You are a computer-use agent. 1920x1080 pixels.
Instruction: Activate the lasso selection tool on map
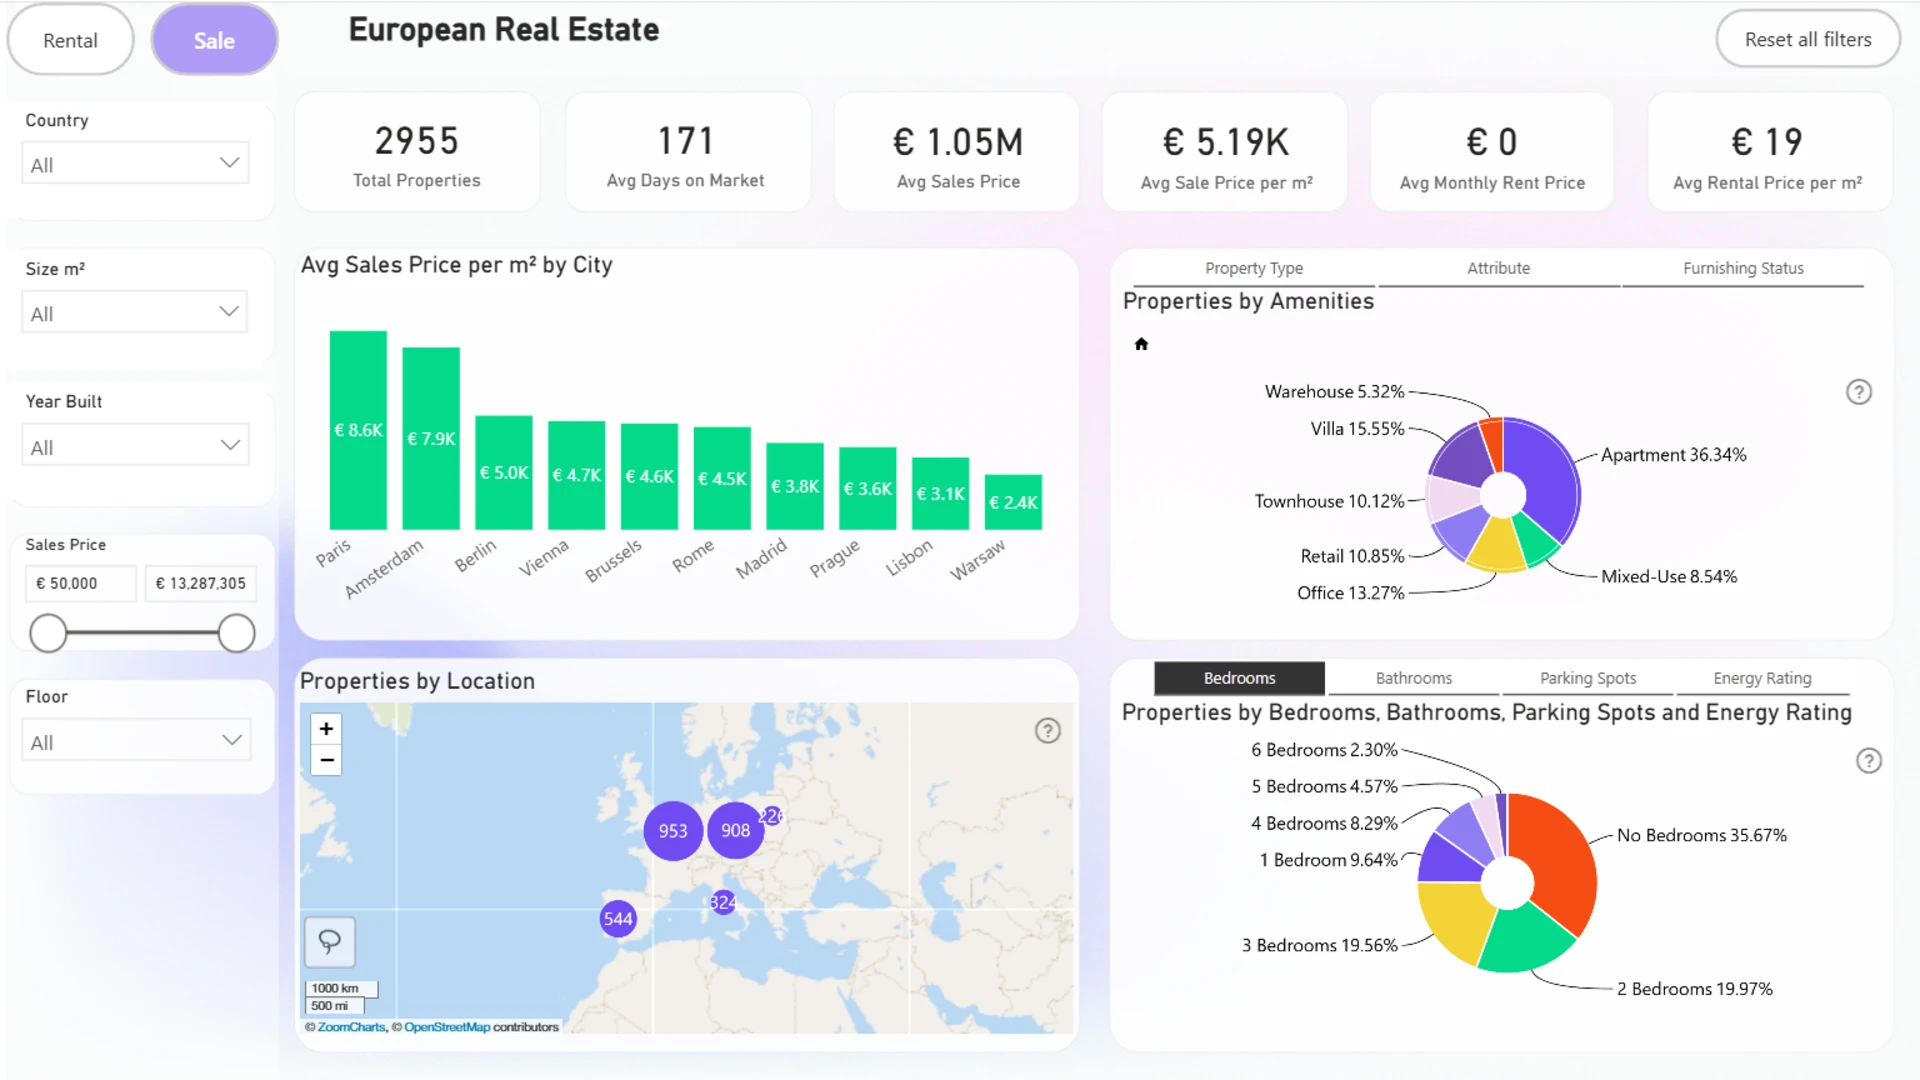(x=329, y=941)
